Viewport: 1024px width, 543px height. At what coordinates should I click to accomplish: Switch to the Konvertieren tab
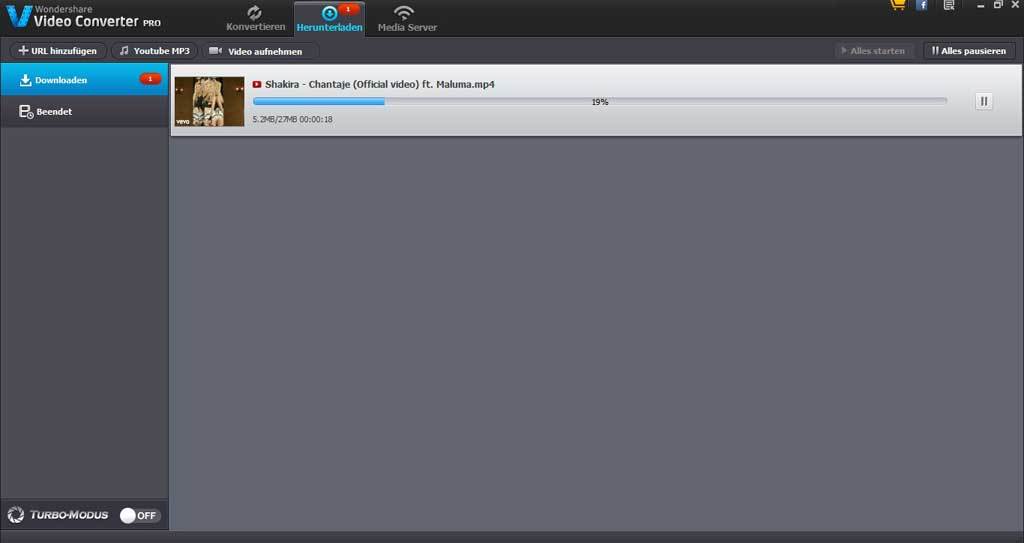(x=255, y=19)
